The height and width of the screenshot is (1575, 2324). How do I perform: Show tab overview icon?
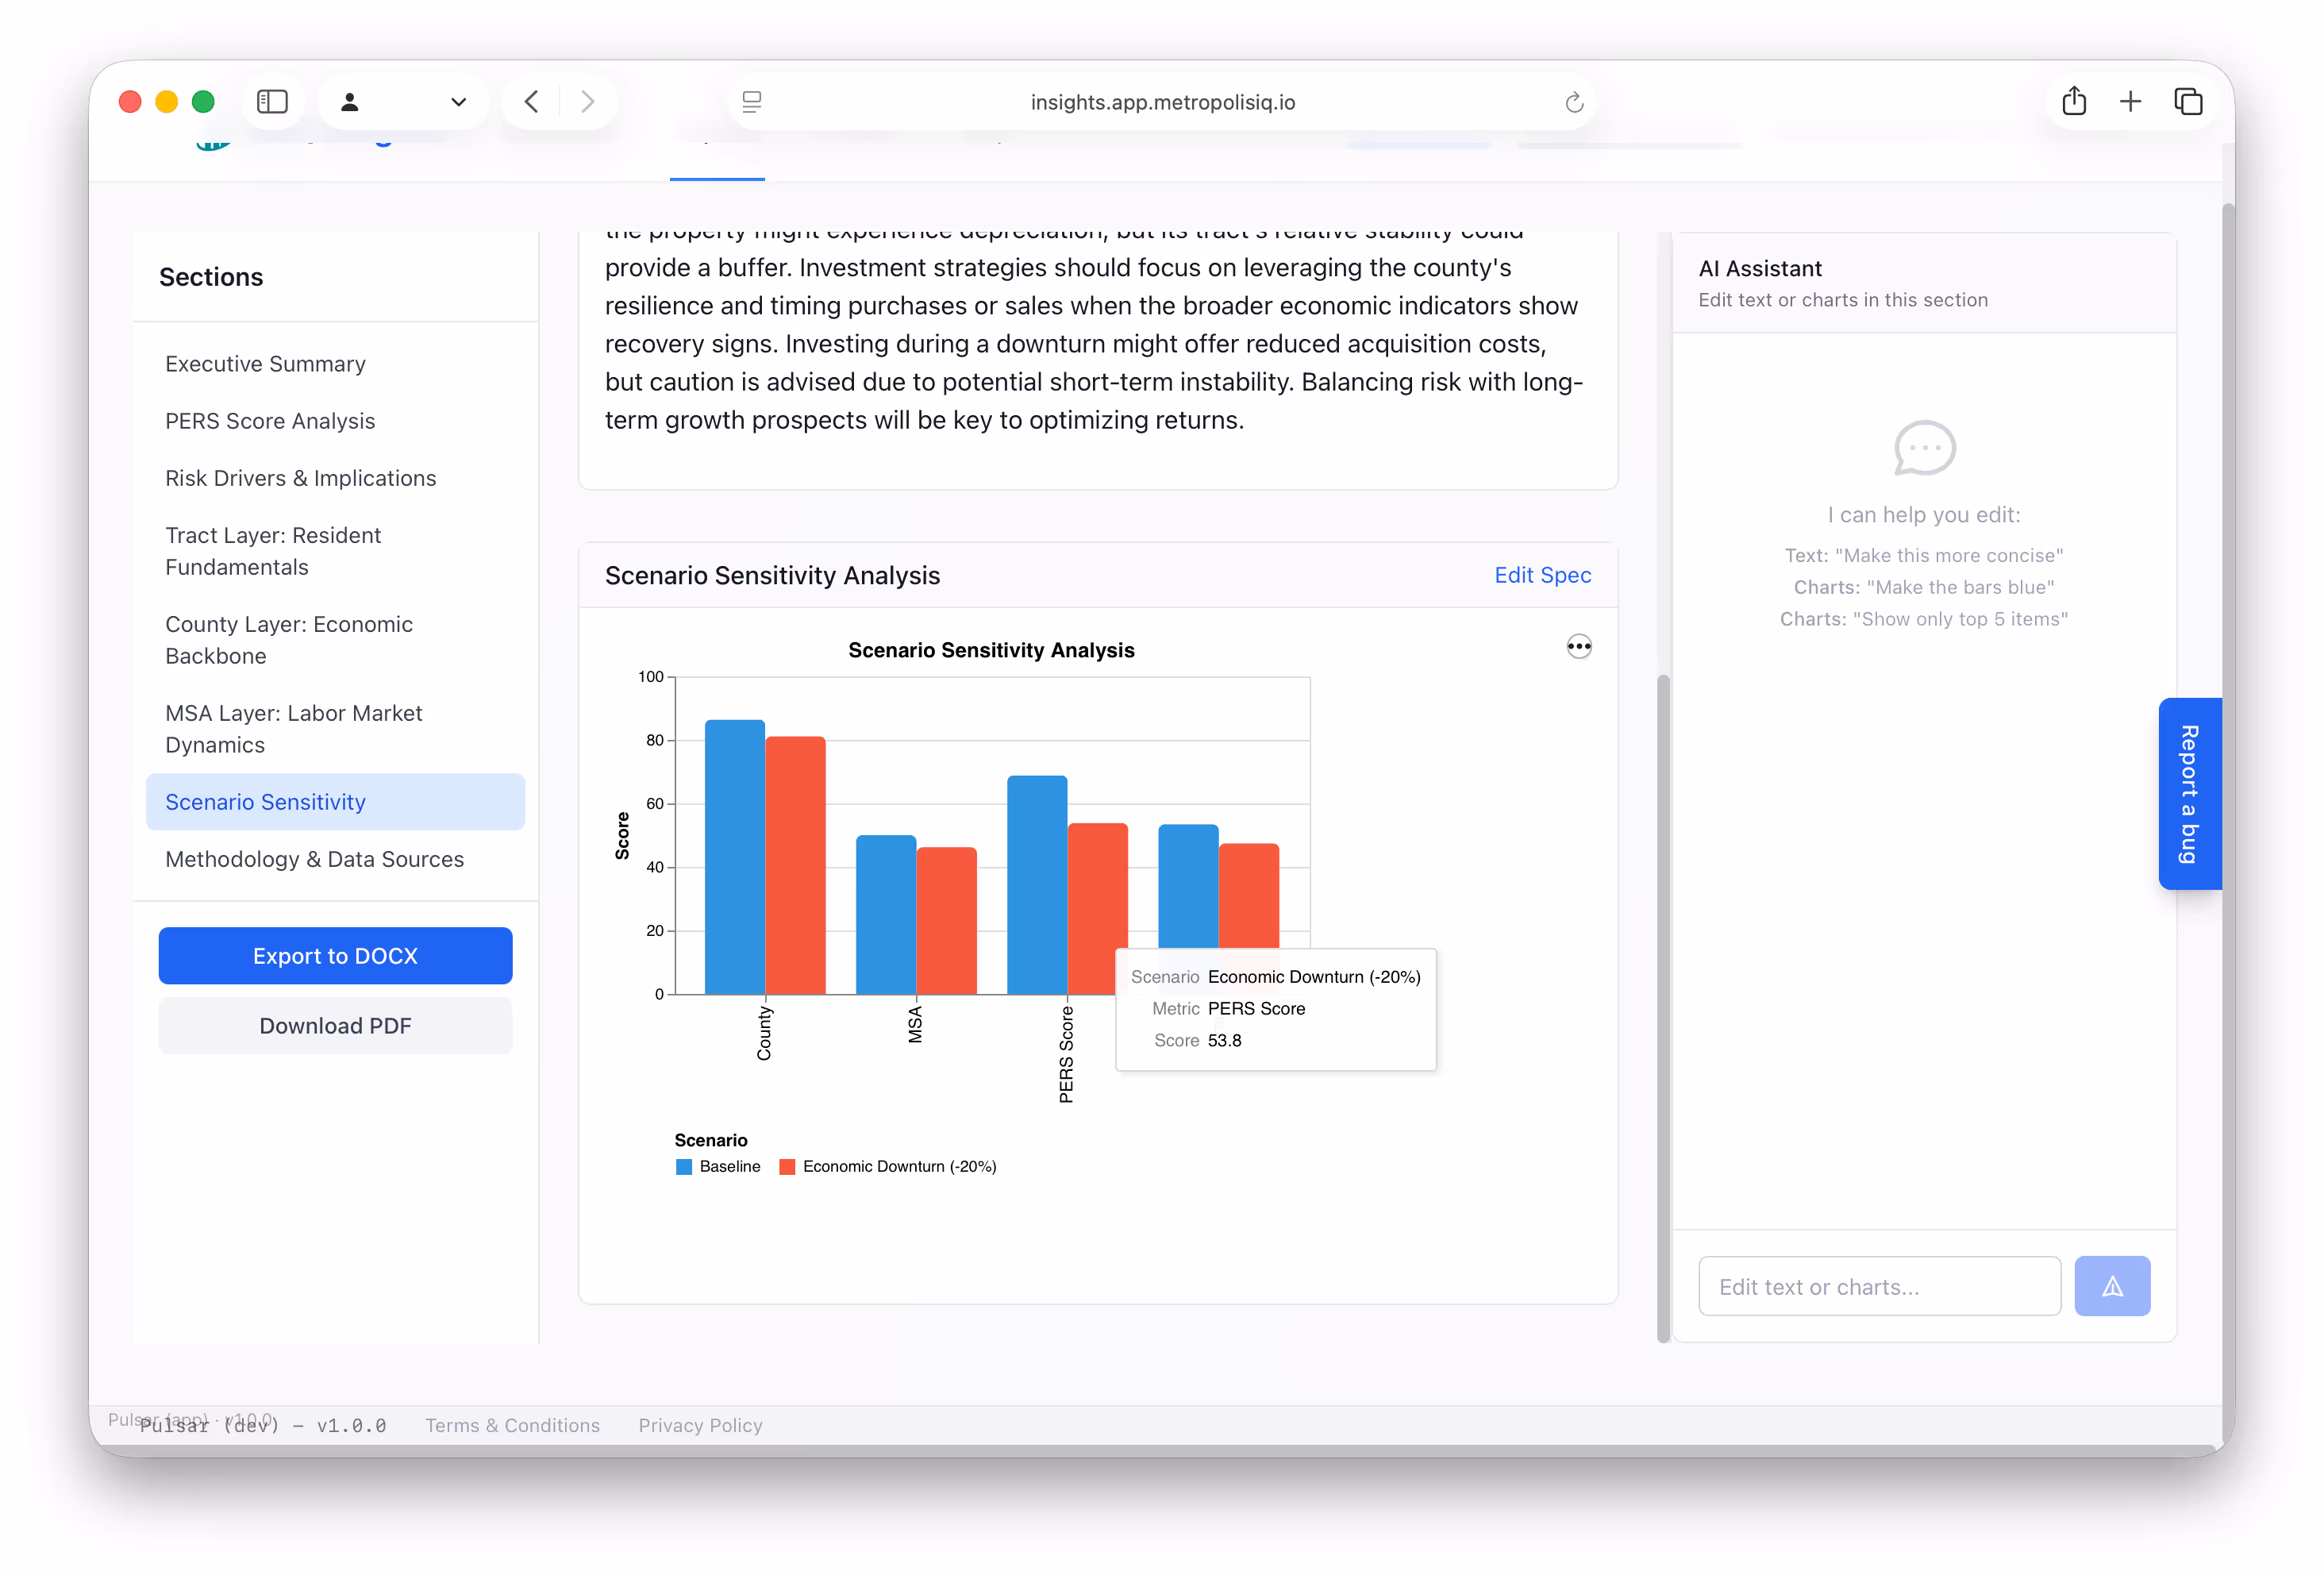tap(2188, 102)
